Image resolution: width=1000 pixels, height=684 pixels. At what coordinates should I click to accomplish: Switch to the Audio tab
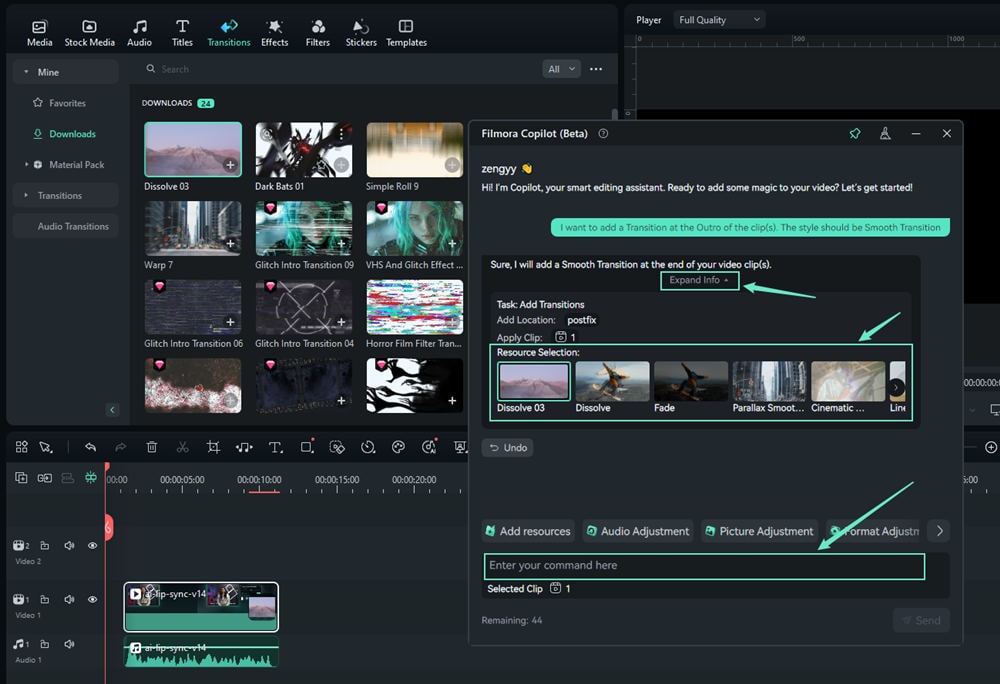(x=139, y=33)
